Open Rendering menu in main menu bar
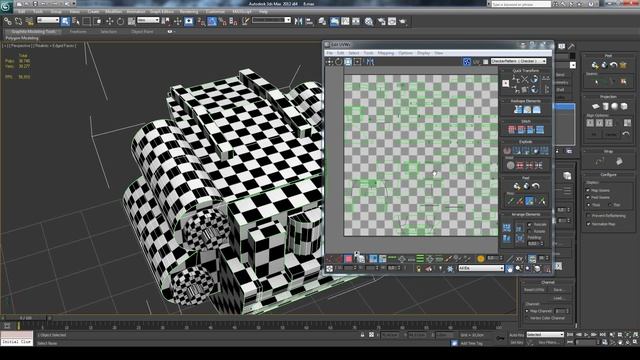The height and width of the screenshot is (360, 640). click(x=189, y=12)
